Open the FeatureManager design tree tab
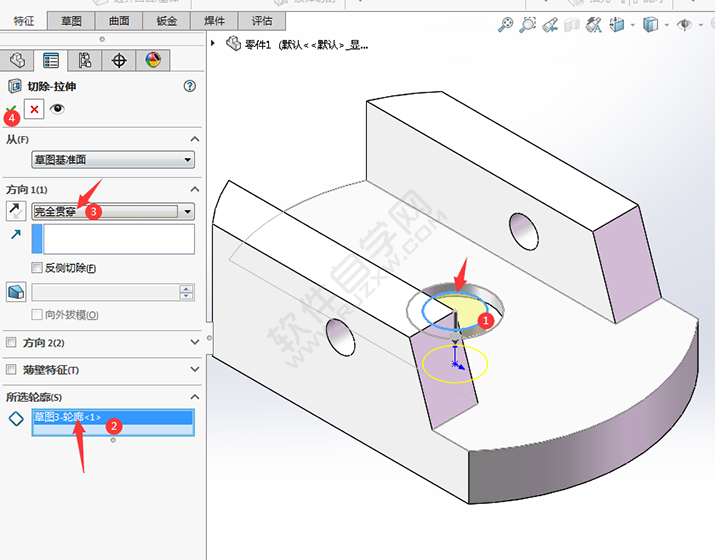Image resolution: width=715 pixels, height=560 pixels. pos(17,60)
